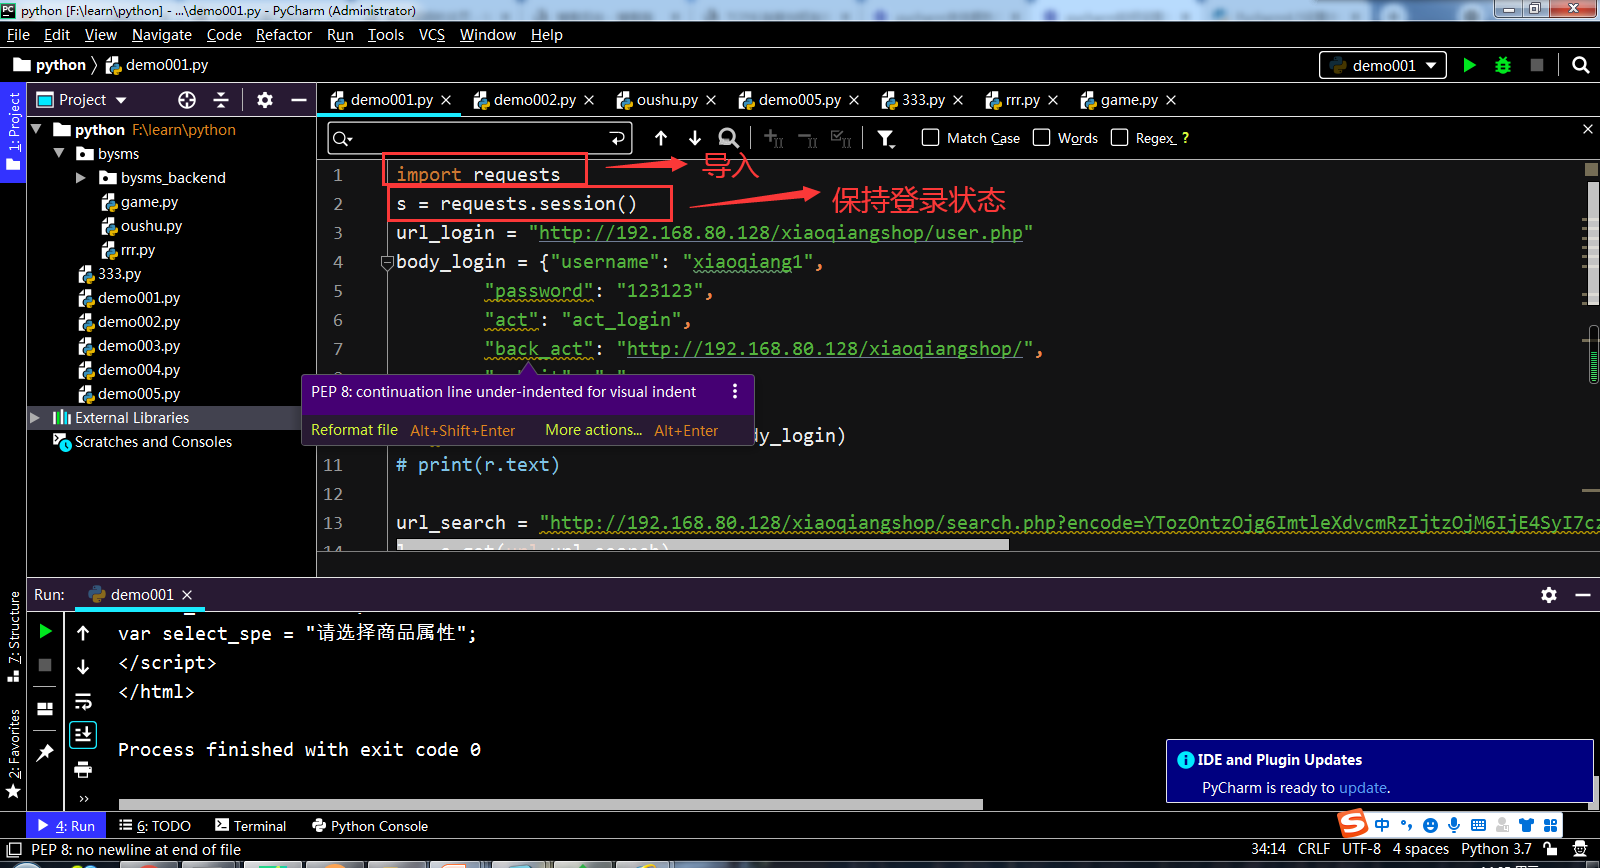Screen dimensions: 1600x868
Task: Hide the Project tool window
Action: tap(298, 100)
